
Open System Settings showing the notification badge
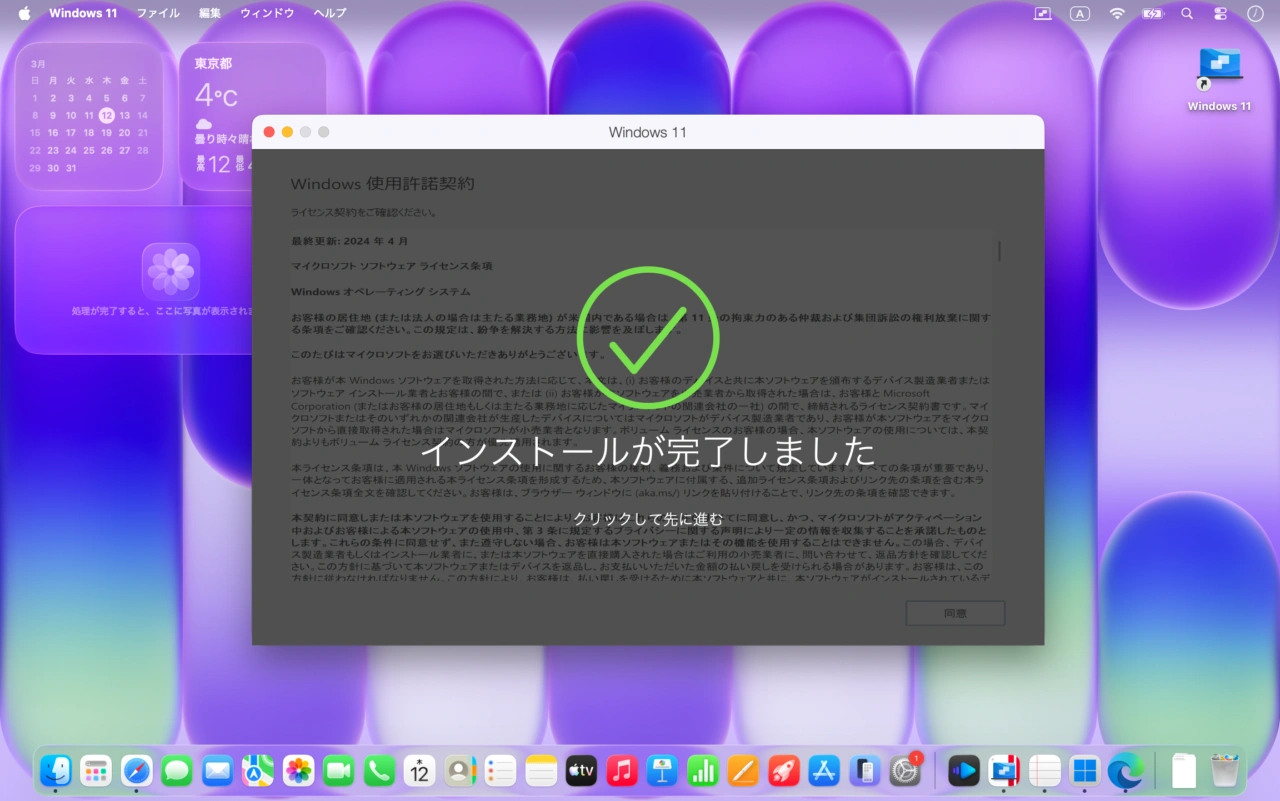905,772
